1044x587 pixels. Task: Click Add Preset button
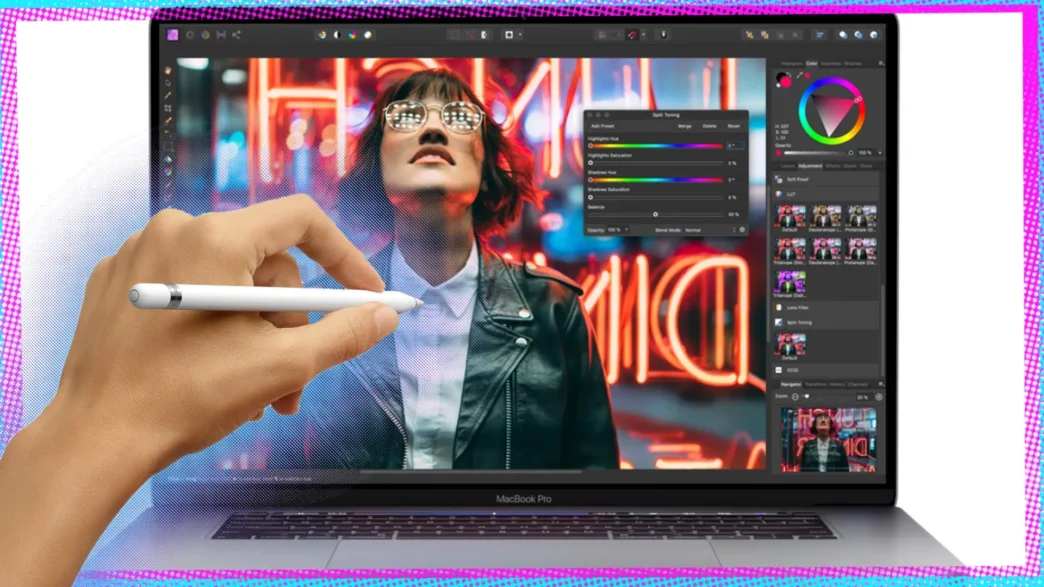coord(603,126)
